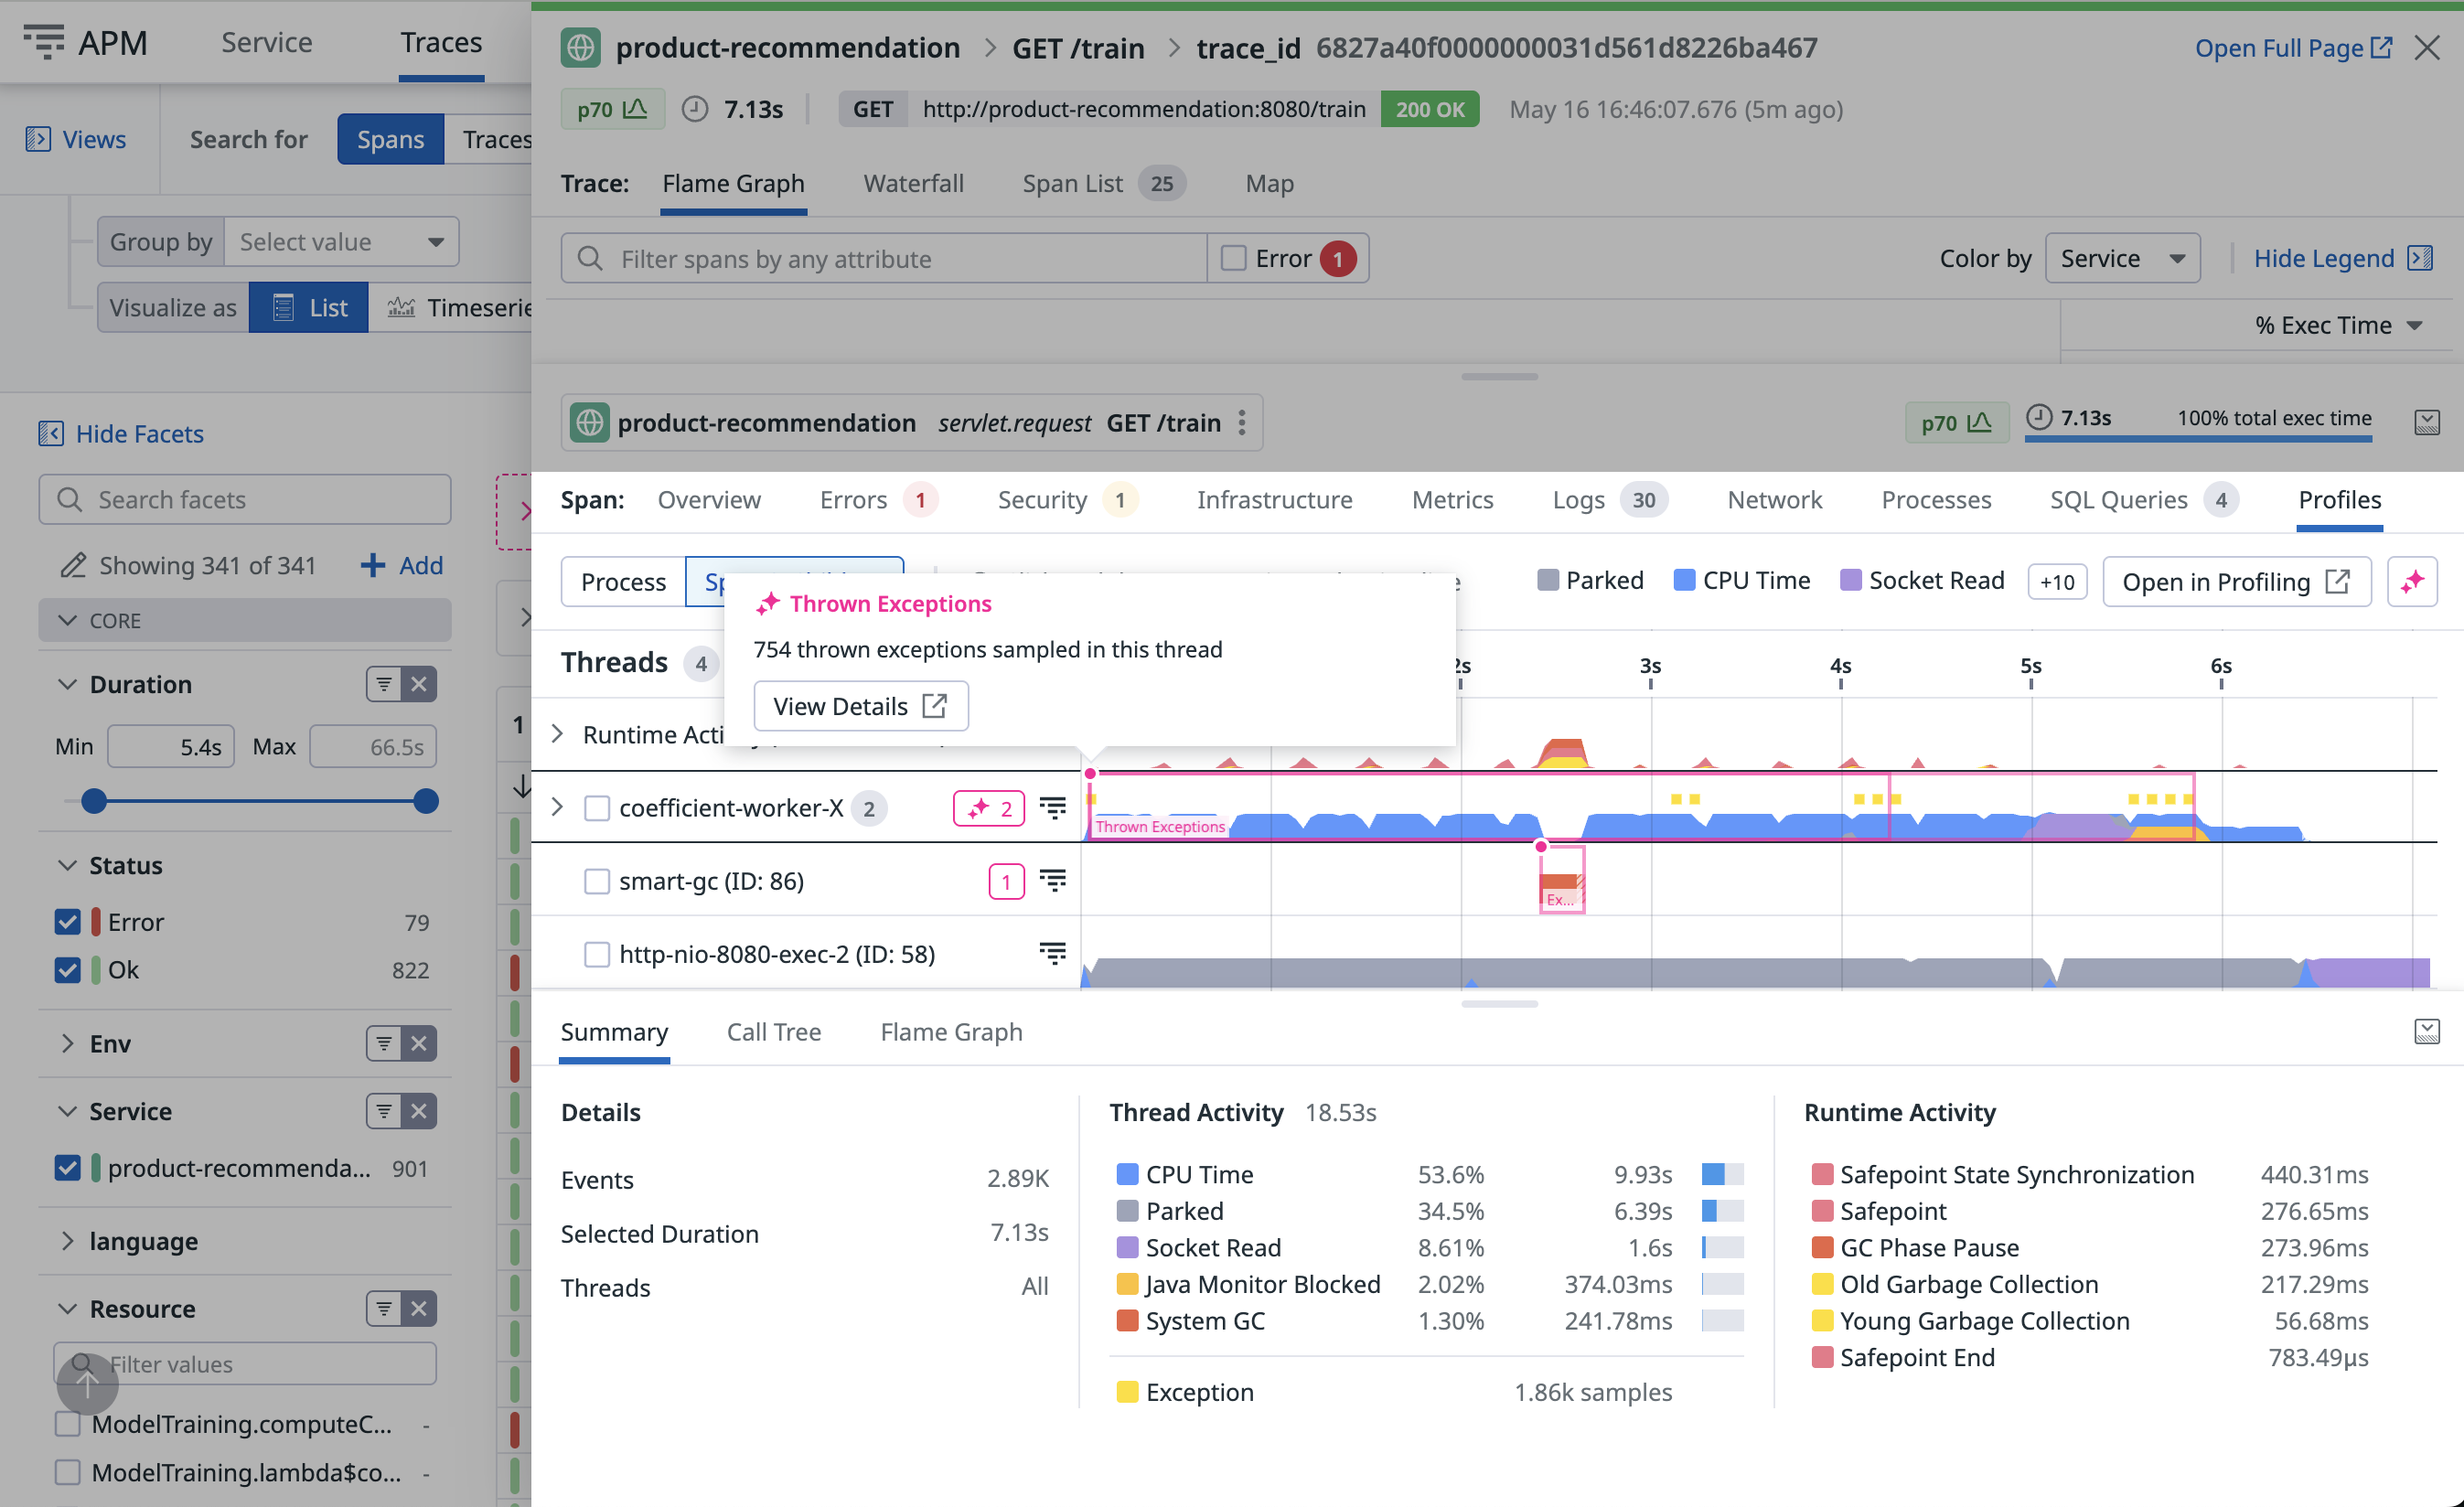Viewport: 2464px width, 1507px height.
Task: Click View Details in Thrown Exceptions popup
Action: coord(860,706)
